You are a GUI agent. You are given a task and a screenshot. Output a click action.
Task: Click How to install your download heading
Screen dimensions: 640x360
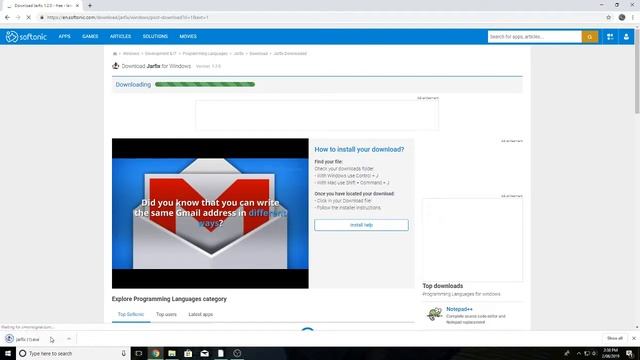point(359,149)
